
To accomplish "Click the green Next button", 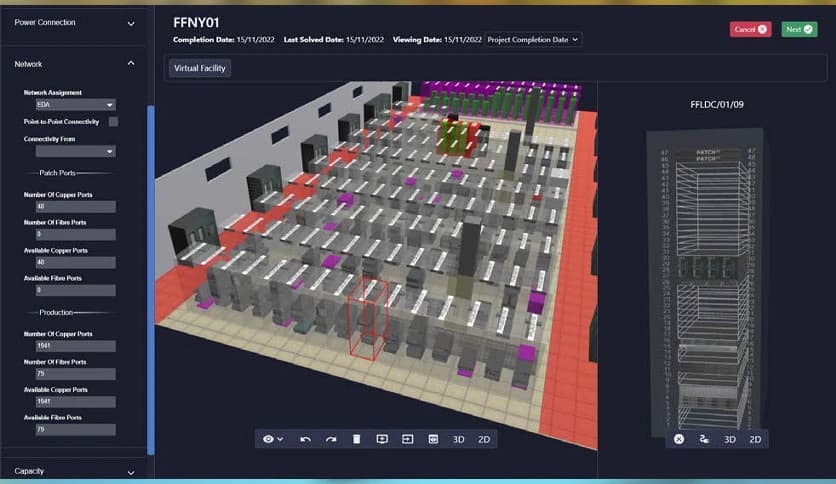I will [x=799, y=29].
